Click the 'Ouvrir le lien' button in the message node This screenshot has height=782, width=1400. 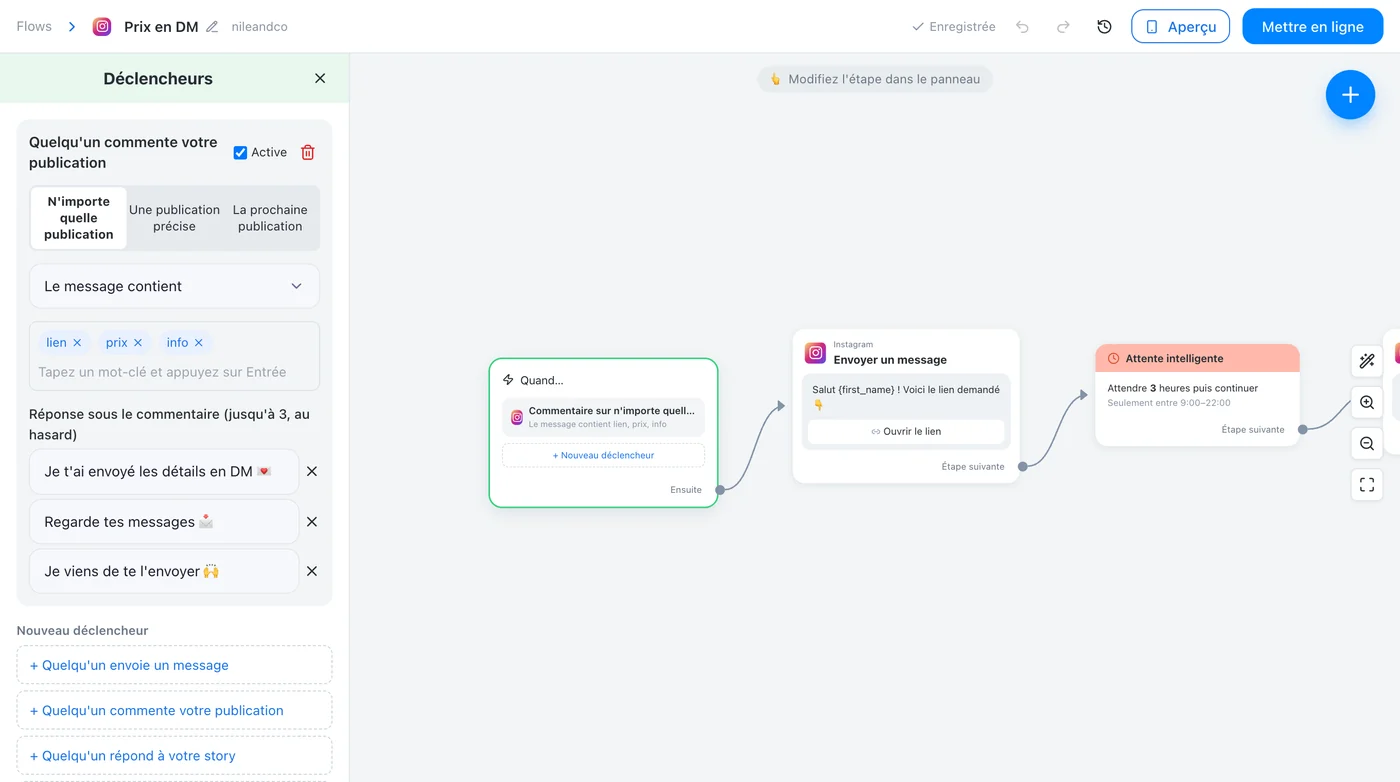coord(906,431)
